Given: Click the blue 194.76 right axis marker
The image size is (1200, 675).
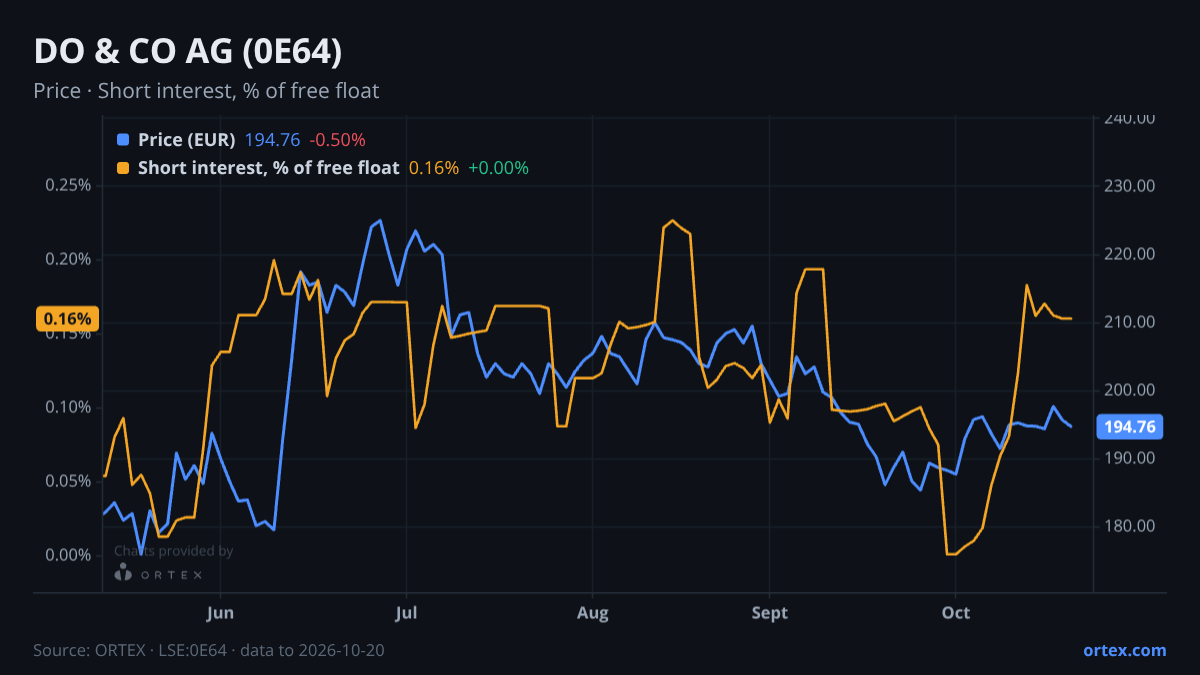Looking at the screenshot, I should tap(1130, 427).
